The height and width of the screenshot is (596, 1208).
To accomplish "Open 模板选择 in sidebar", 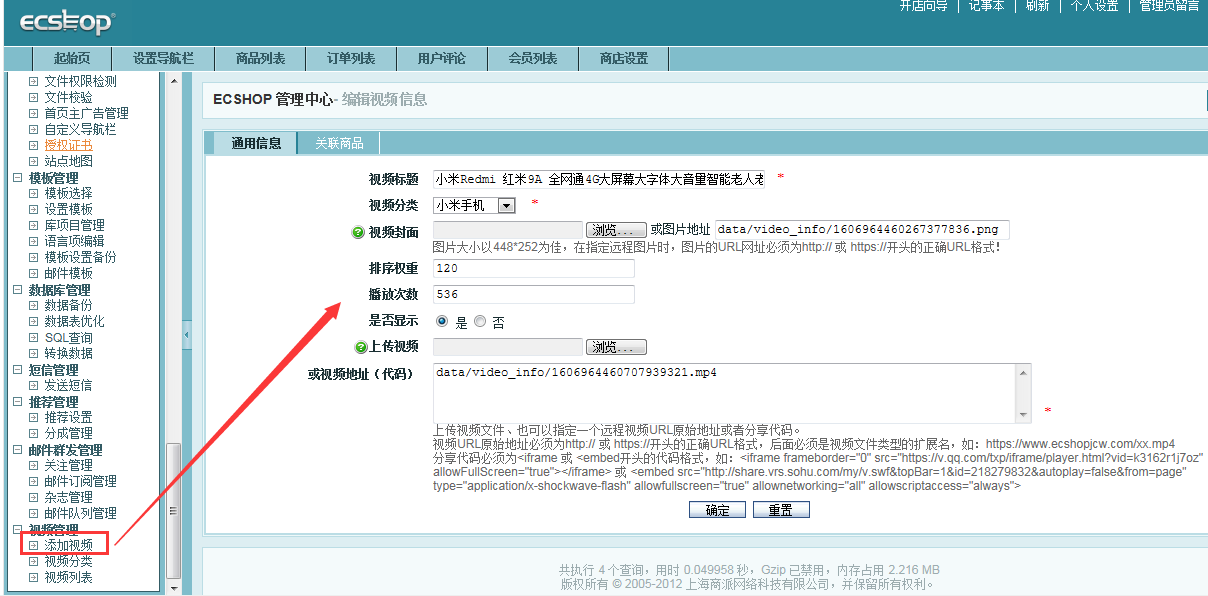I will click(69, 193).
